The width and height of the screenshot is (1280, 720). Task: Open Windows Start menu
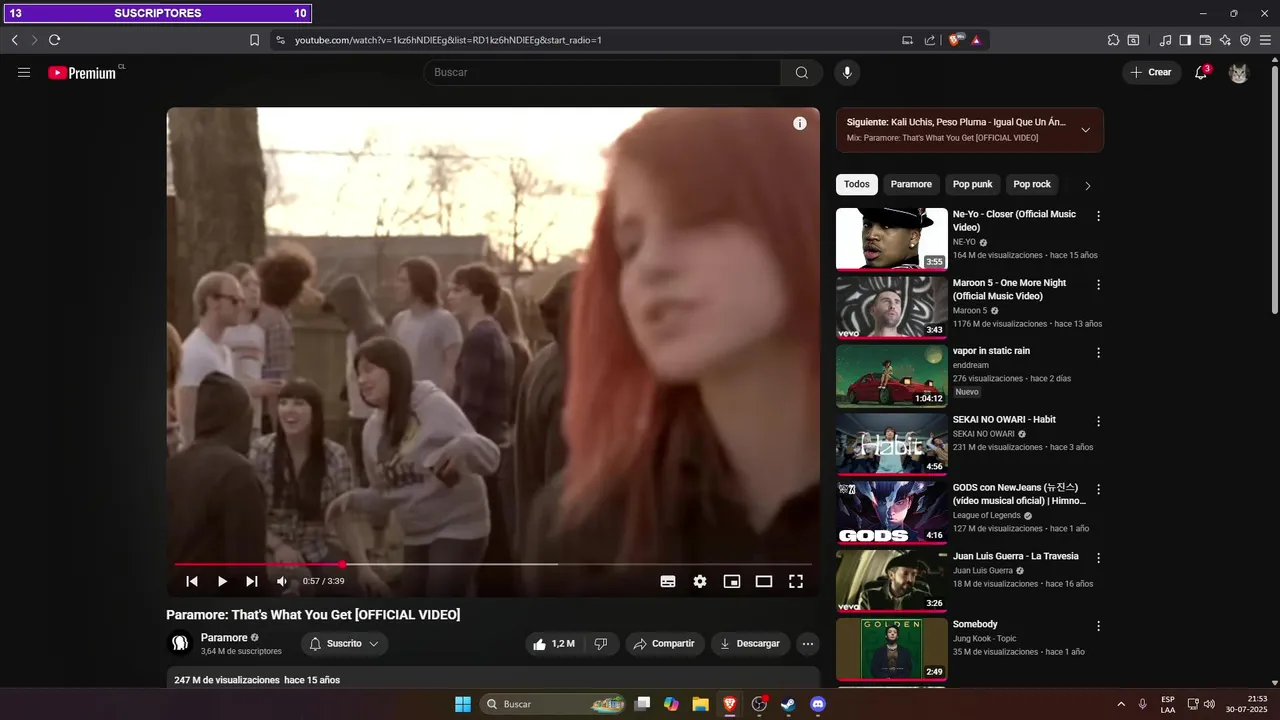[x=463, y=704]
